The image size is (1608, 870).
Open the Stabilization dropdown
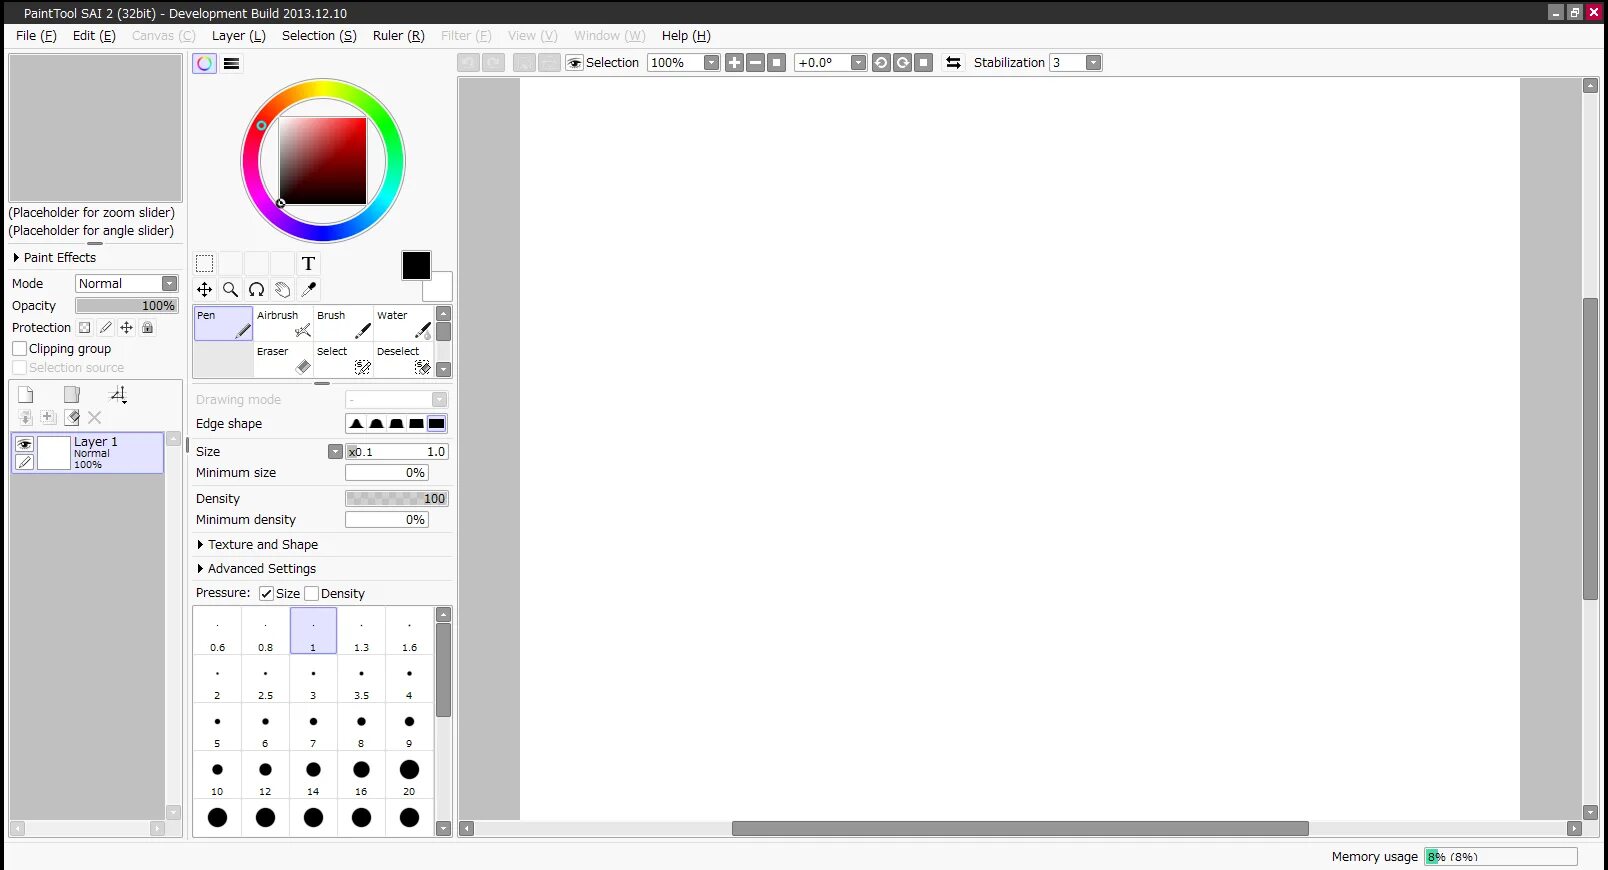1094,62
